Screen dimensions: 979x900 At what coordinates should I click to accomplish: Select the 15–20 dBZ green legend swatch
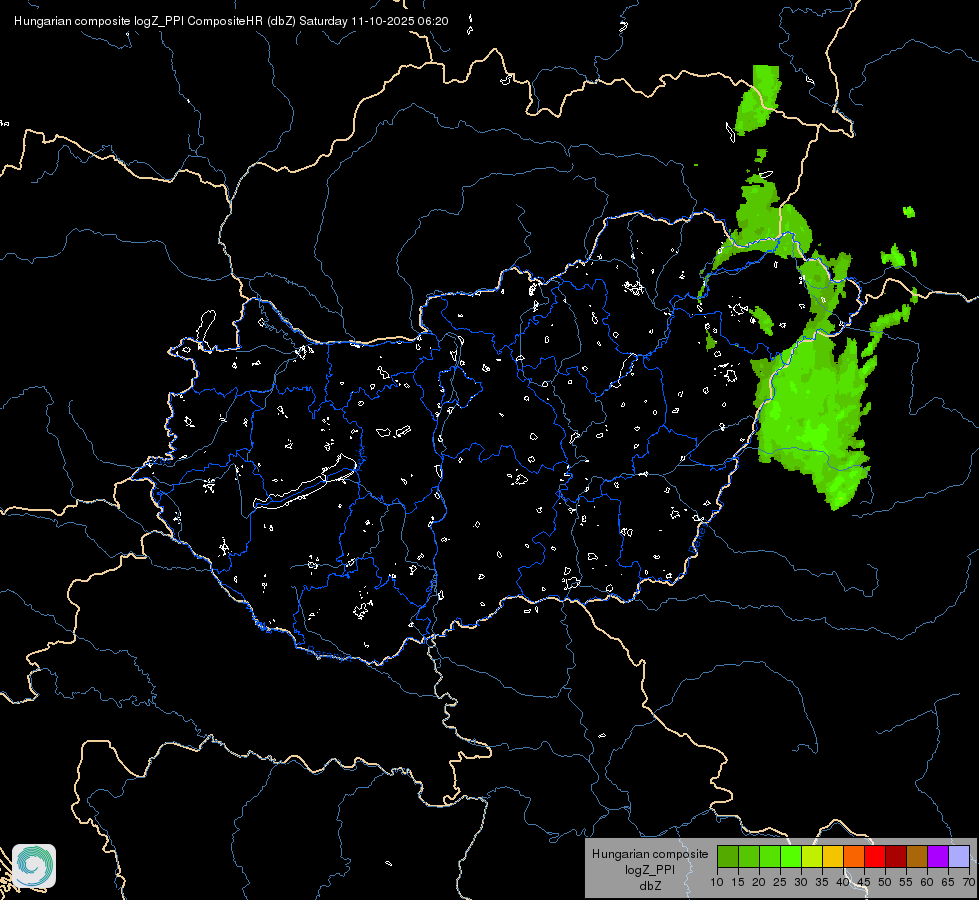click(749, 856)
